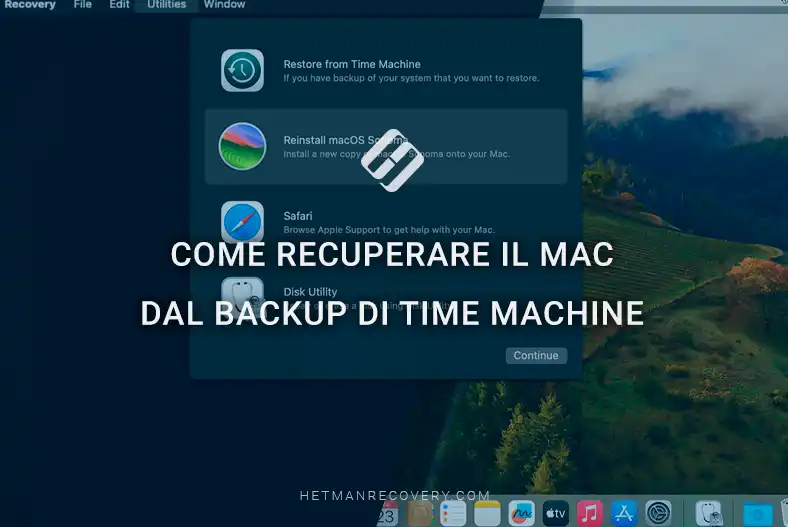Select the macOS Sonoma reinstall icon
The image size is (788, 527).
click(242, 146)
